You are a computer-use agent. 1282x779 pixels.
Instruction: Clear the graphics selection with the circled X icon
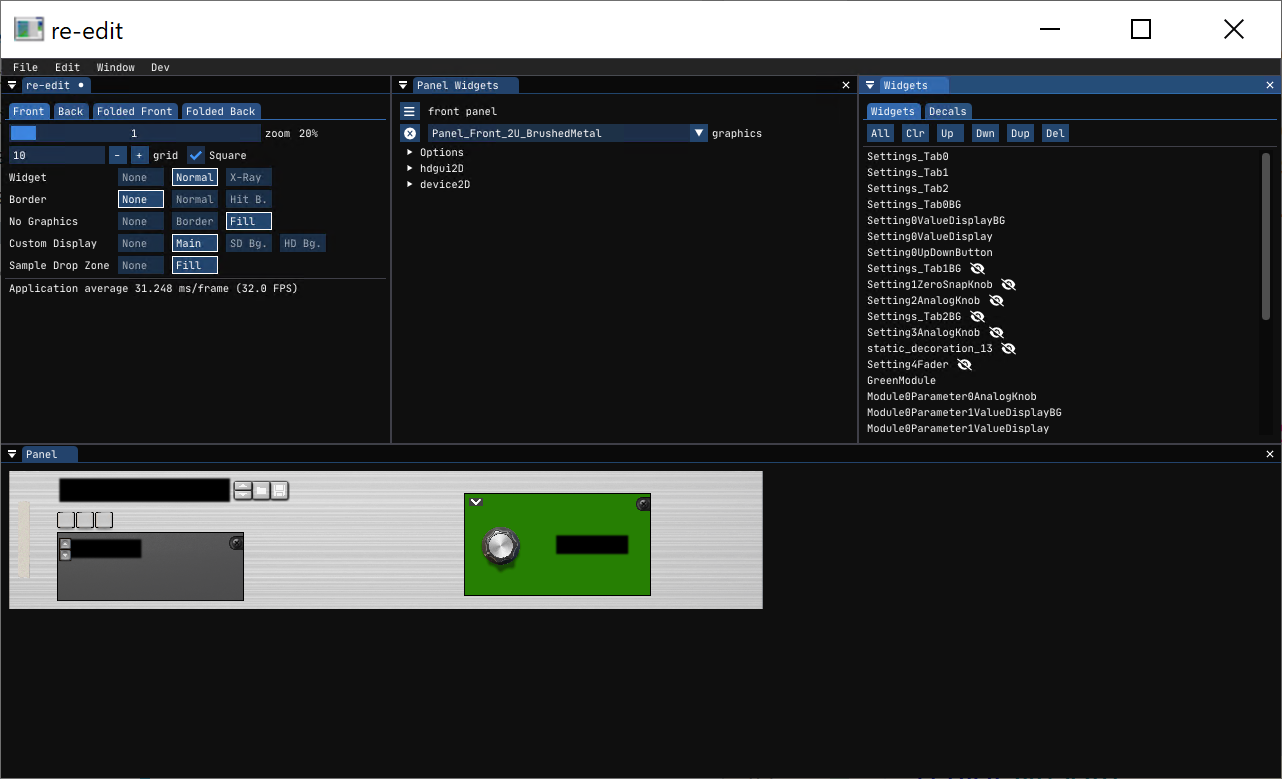(x=409, y=132)
